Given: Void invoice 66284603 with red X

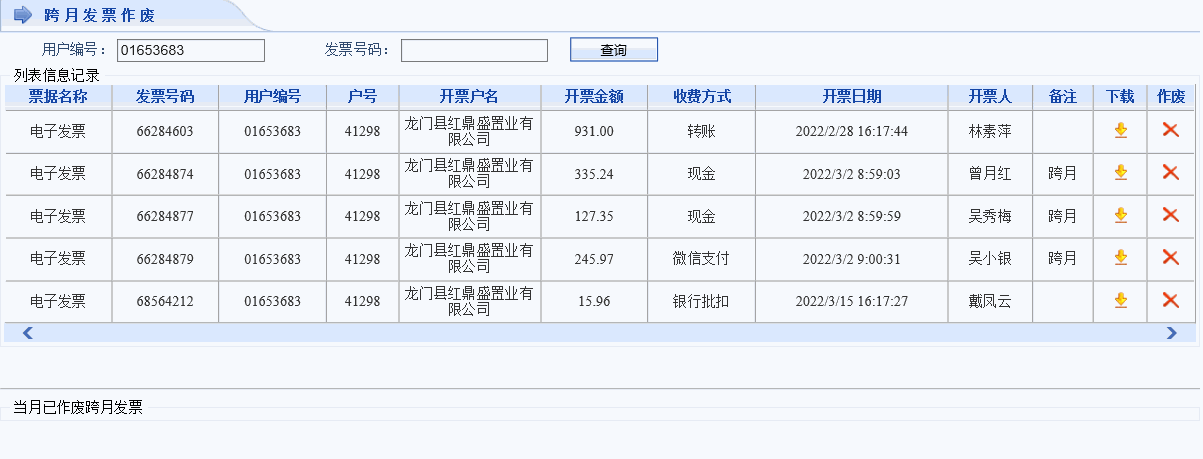Looking at the screenshot, I should 1170,130.
